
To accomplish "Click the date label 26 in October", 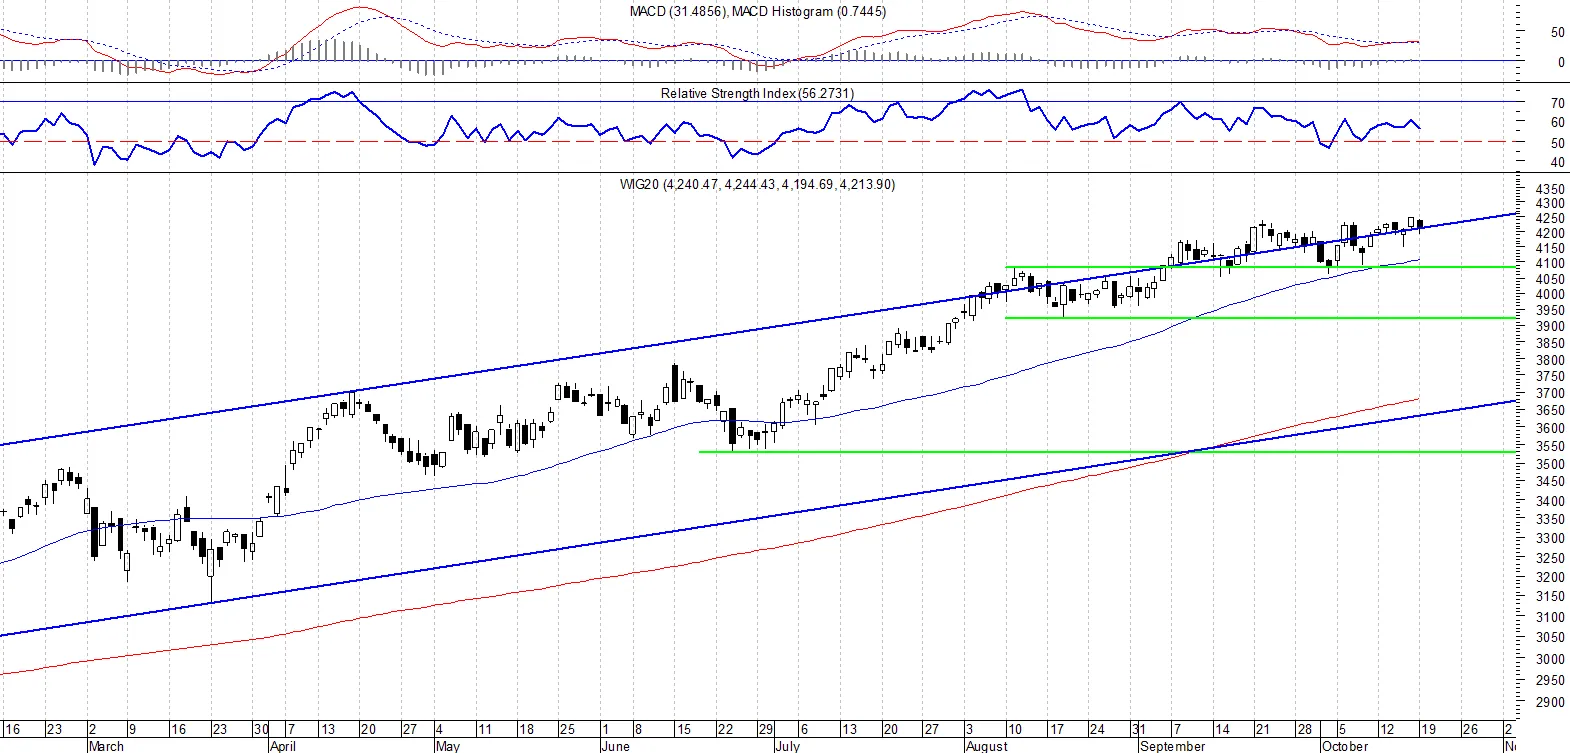I will click(x=1470, y=729).
